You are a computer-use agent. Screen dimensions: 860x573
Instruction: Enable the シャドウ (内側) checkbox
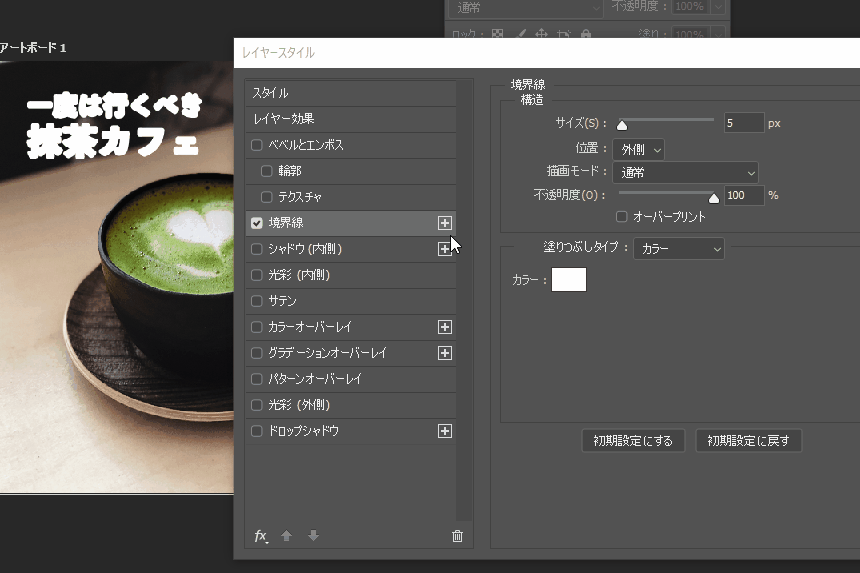(x=257, y=249)
